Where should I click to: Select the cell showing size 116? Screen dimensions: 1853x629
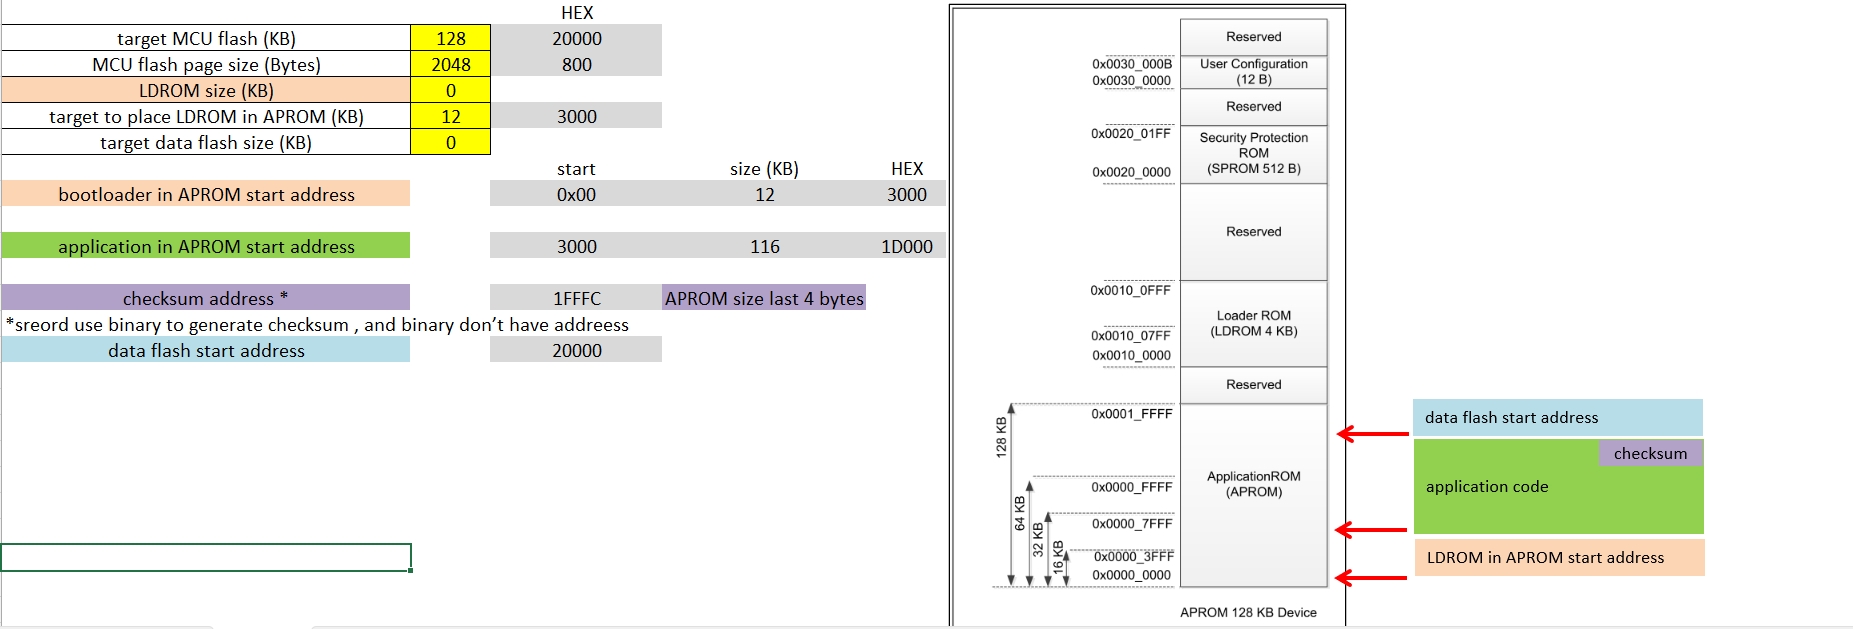pyautogui.click(x=764, y=246)
